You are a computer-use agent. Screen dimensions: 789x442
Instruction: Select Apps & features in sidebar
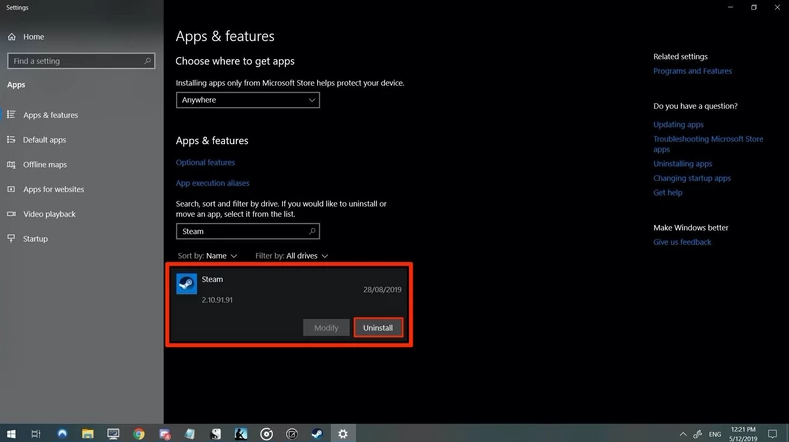click(50, 115)
